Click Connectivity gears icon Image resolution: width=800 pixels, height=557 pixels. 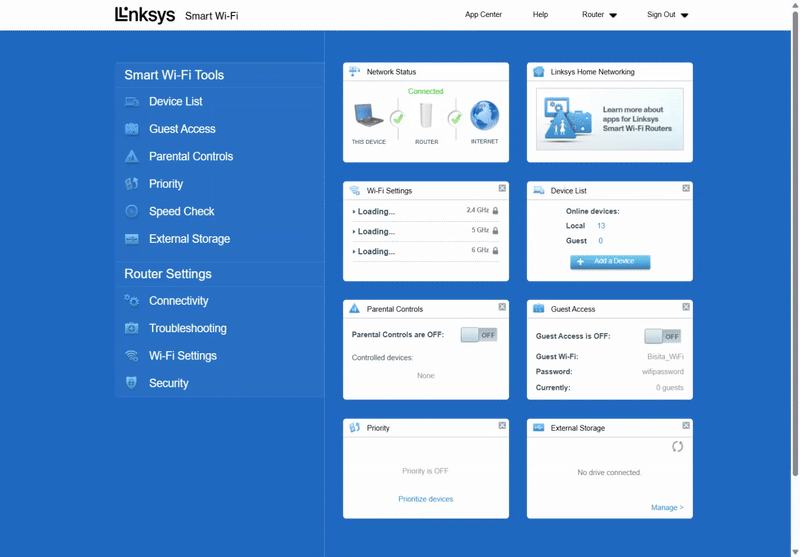[x=132, y=301]
